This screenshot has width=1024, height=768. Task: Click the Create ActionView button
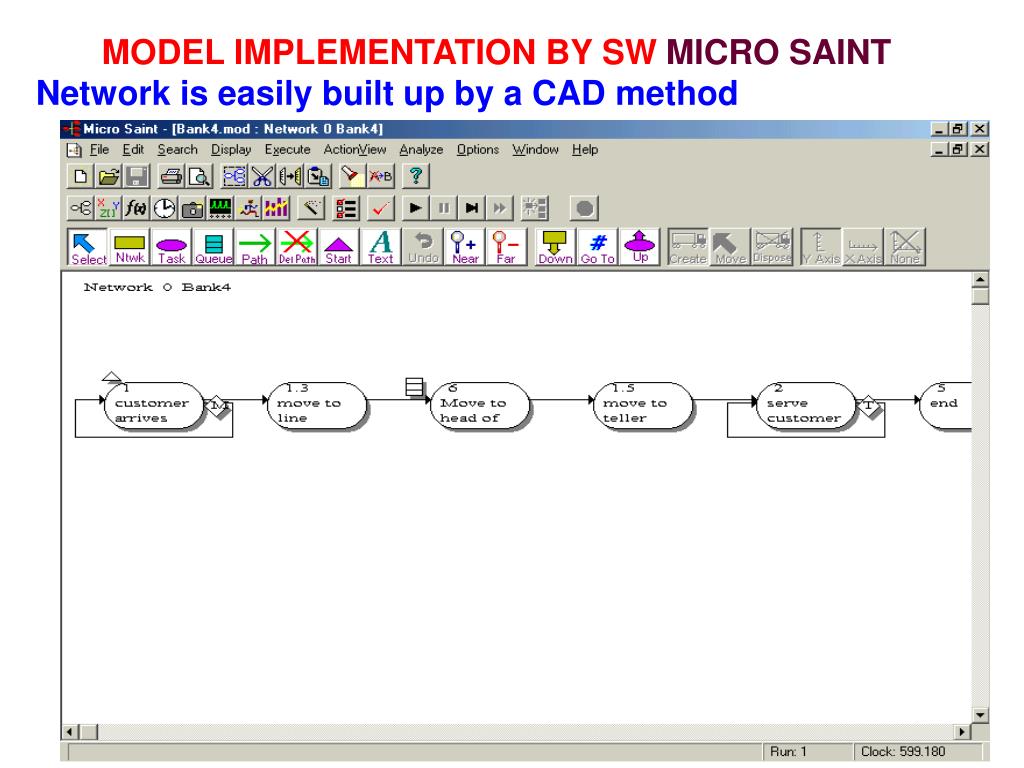(688, 247)
